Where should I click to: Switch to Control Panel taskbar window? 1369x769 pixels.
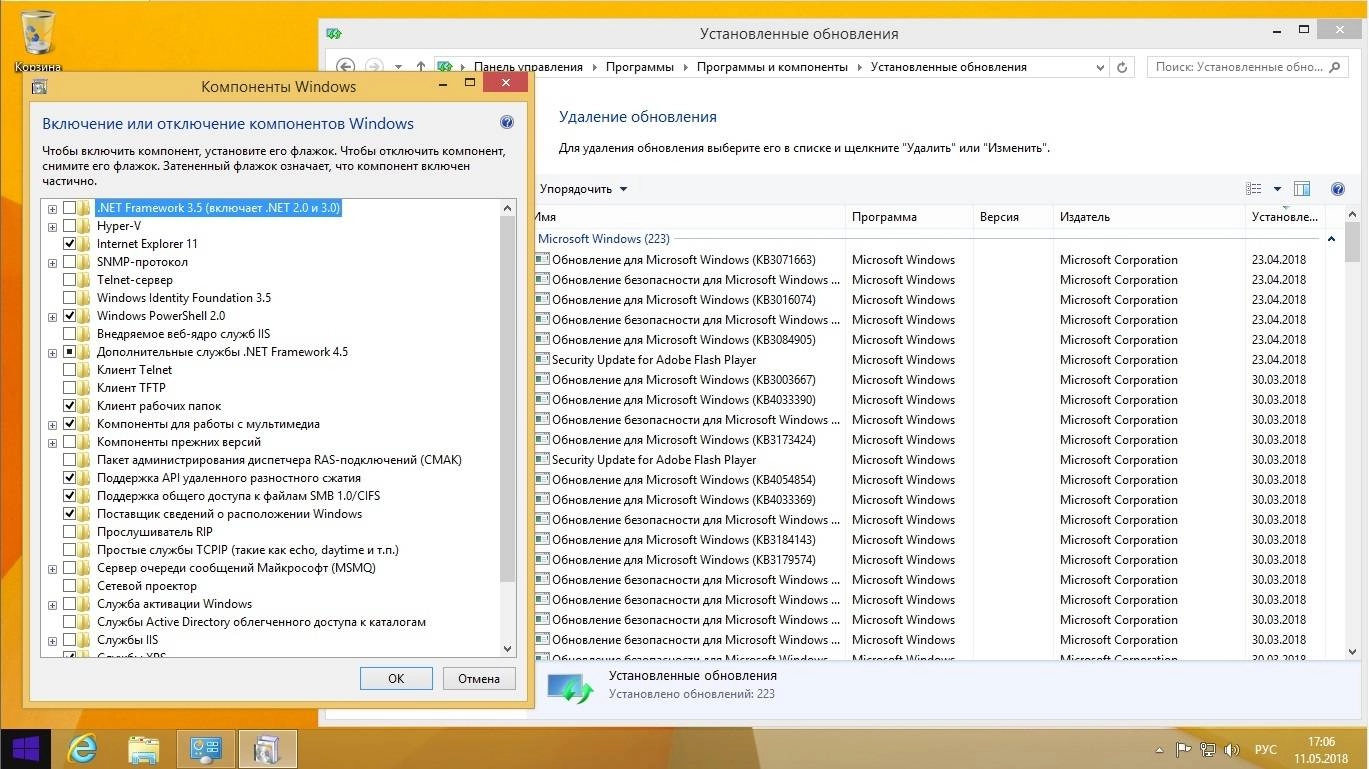tap(206, 748)
